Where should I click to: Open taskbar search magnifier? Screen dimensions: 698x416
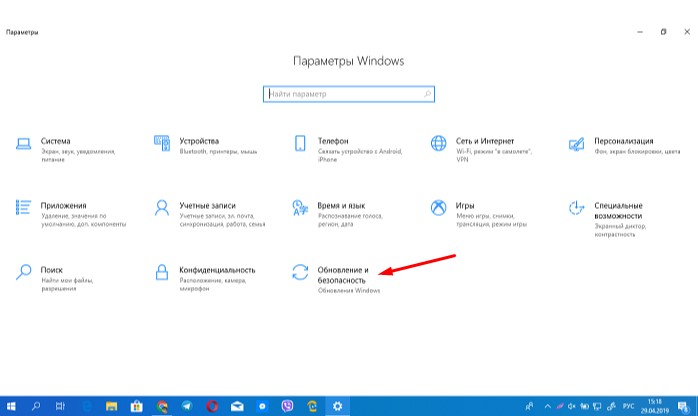tap(36, 406)
